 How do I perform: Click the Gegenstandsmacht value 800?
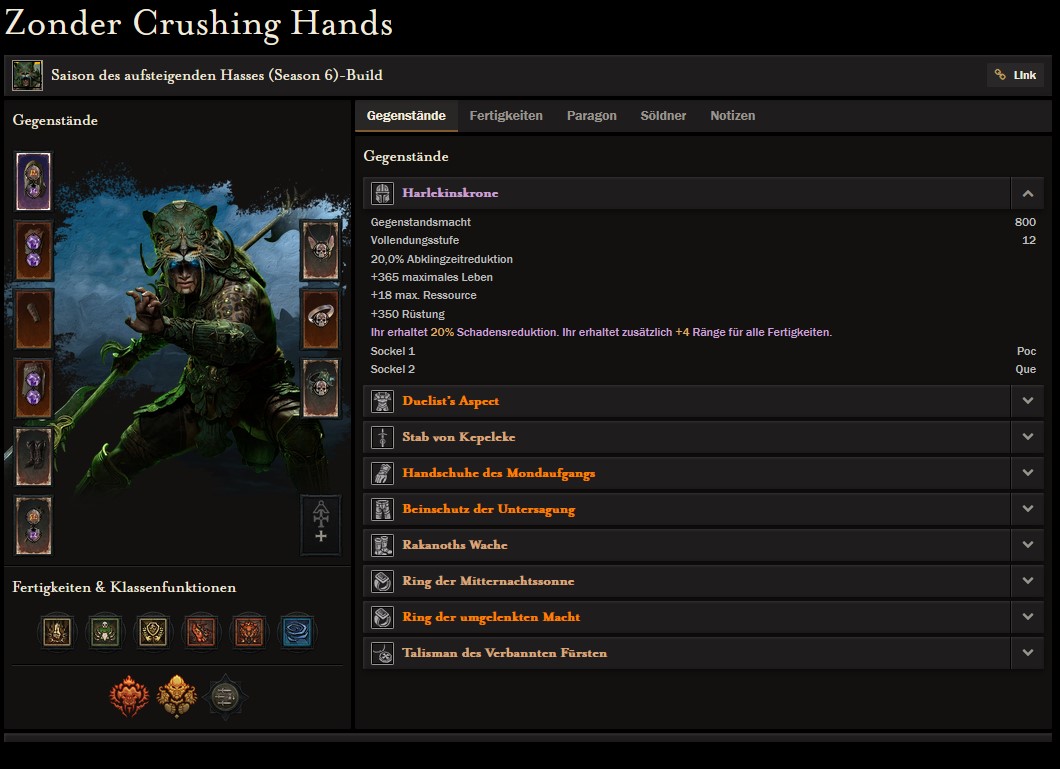pyautogui.click(x=1025, y=222)
